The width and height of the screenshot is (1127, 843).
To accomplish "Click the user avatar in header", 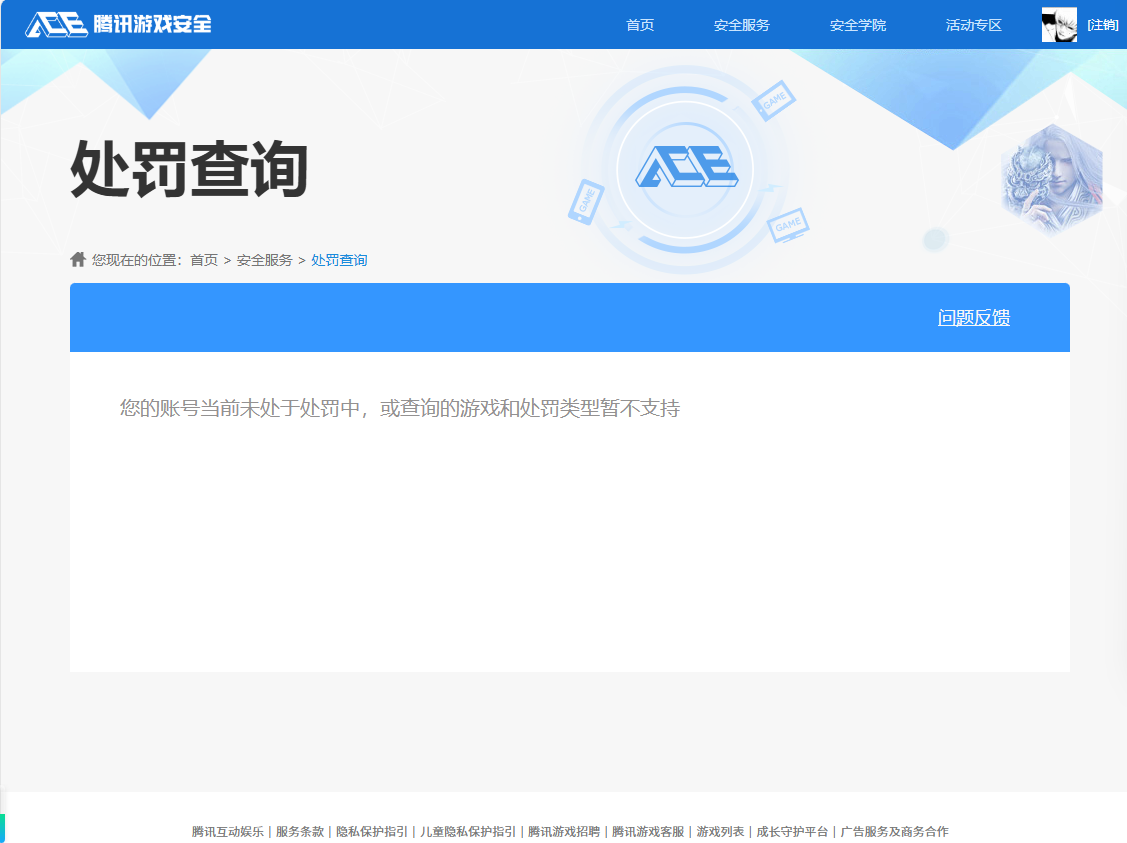I will [x=1059, y=25].
